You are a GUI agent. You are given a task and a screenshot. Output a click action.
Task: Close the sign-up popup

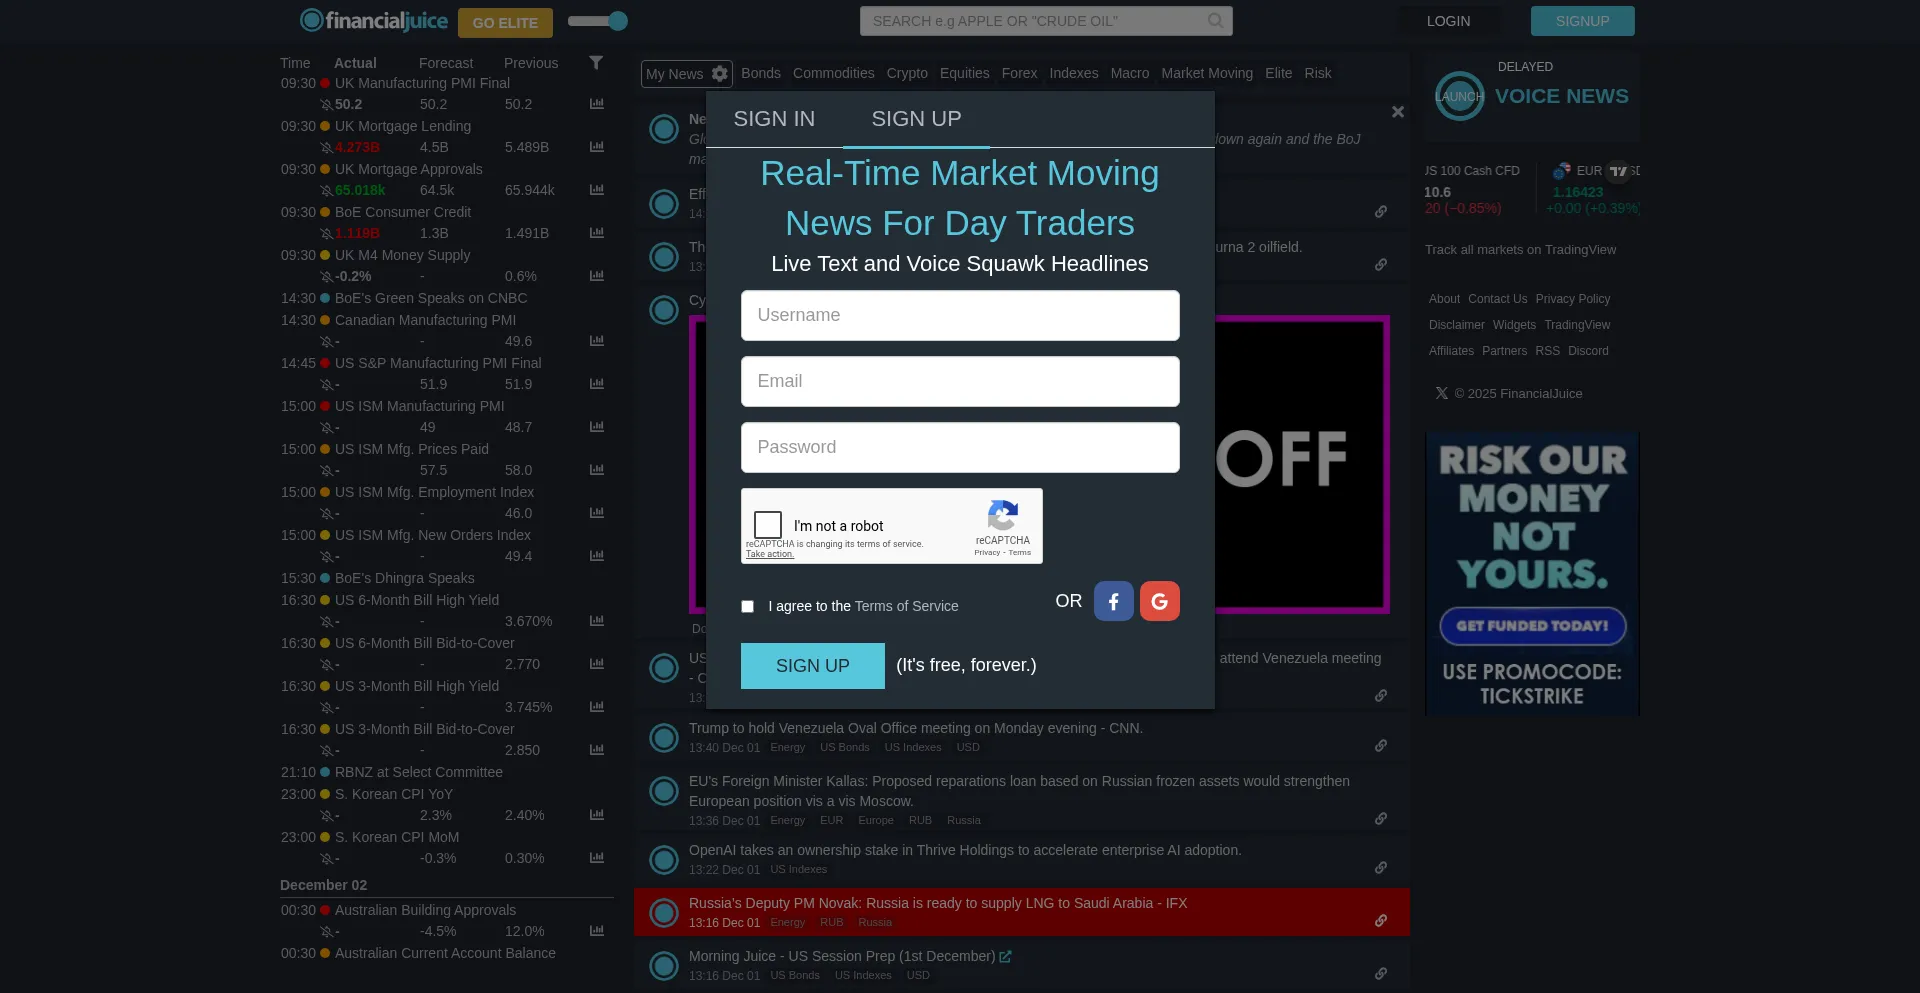[1398, 112]
